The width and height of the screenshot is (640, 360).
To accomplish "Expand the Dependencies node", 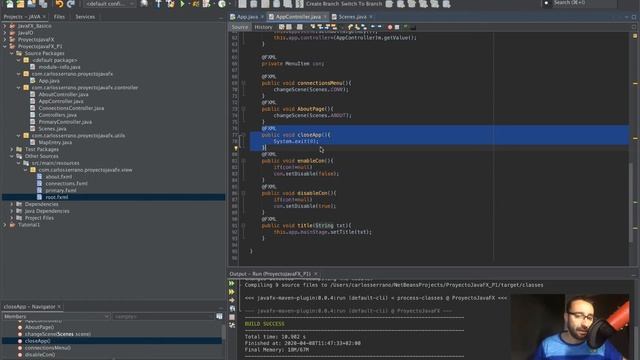I will 12,204.
